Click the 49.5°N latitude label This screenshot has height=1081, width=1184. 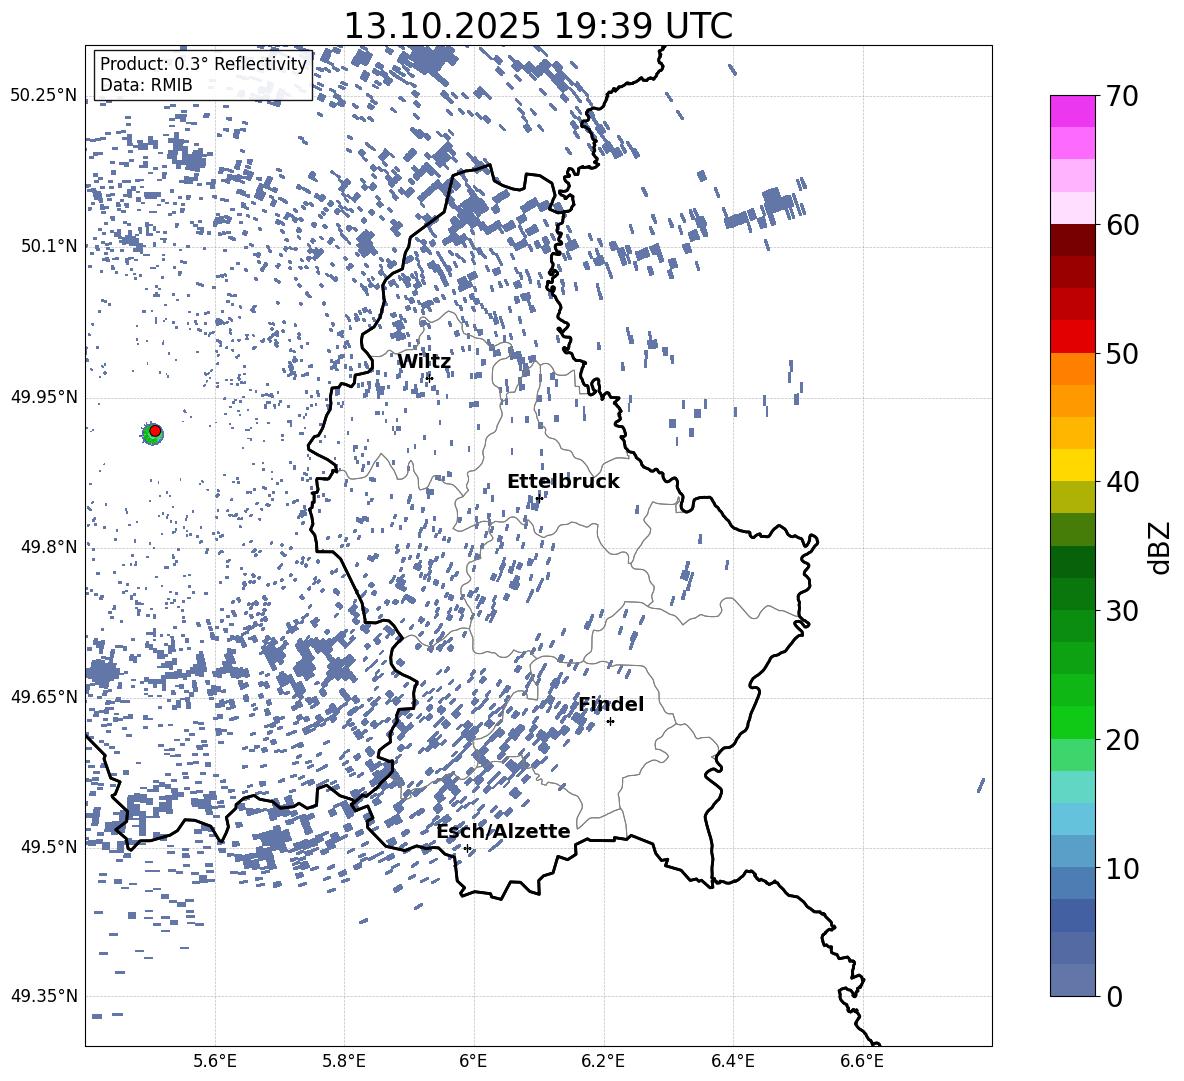pyautogui.click(x=48, y=847)
